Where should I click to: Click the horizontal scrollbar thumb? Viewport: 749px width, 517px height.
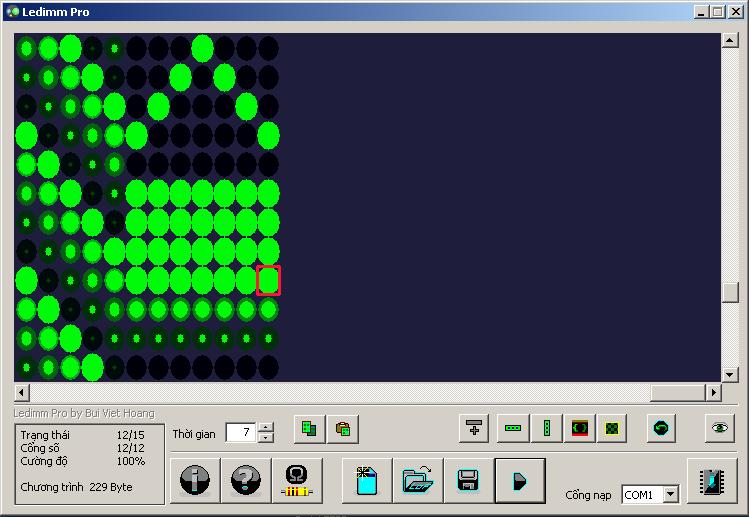(x=678, y=393)
